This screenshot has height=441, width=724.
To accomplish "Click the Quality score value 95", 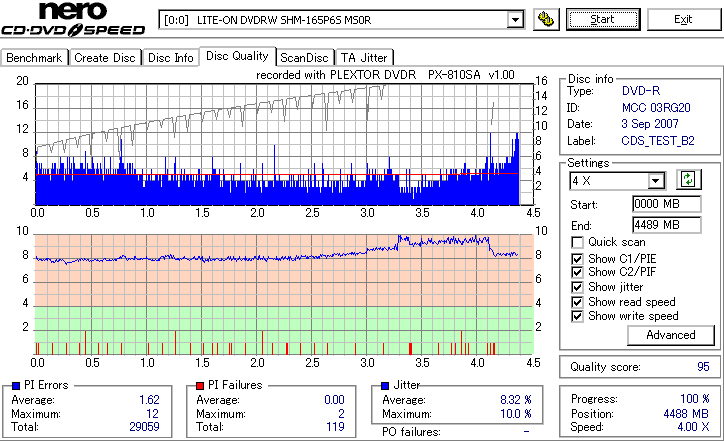I will [703, 367].
